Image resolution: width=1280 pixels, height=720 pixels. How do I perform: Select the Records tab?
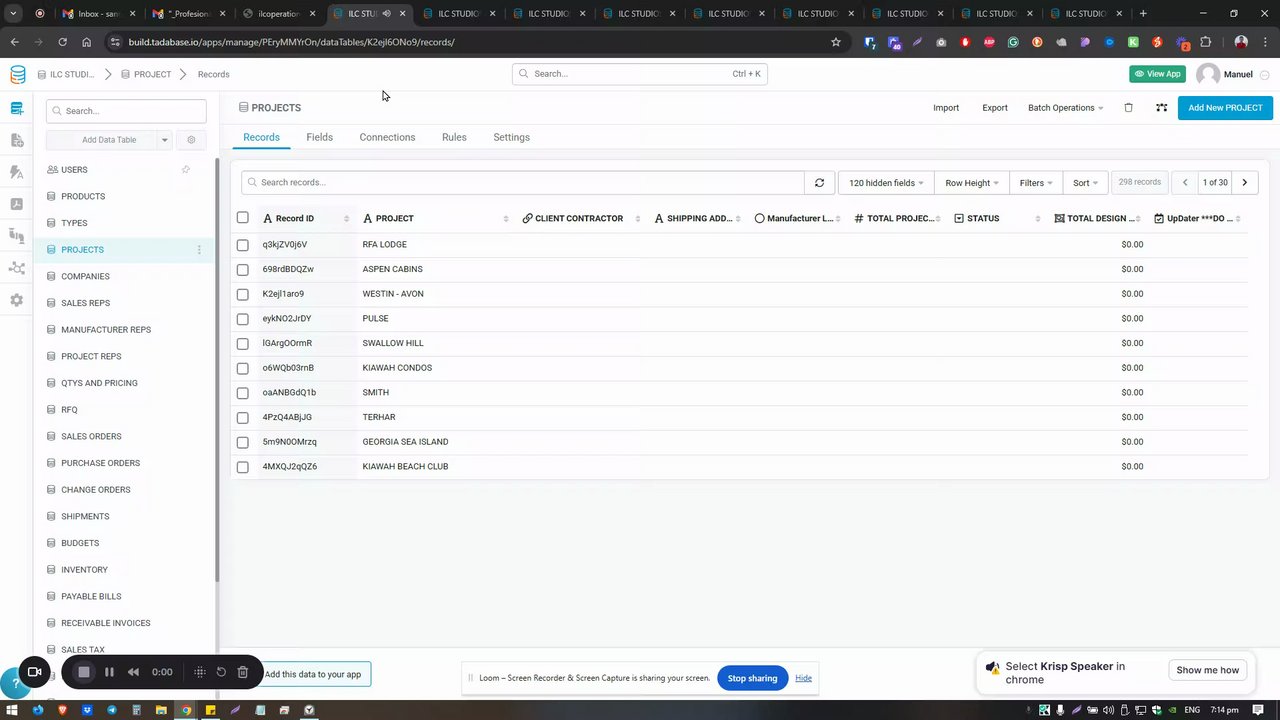(261, 137)
